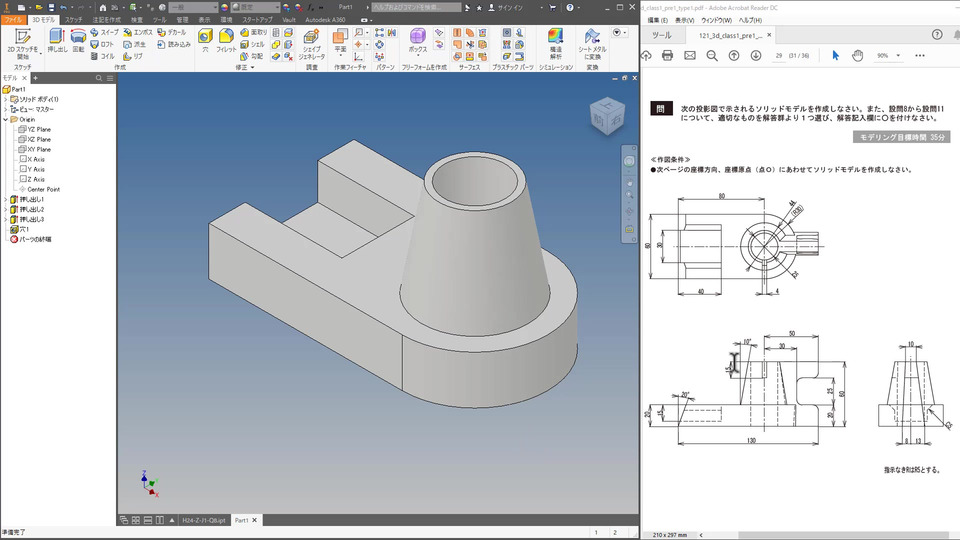The height and width of the screenshot is (540, 960).
Task: Open the ファイル menu tab
Action: click(13, 20)
